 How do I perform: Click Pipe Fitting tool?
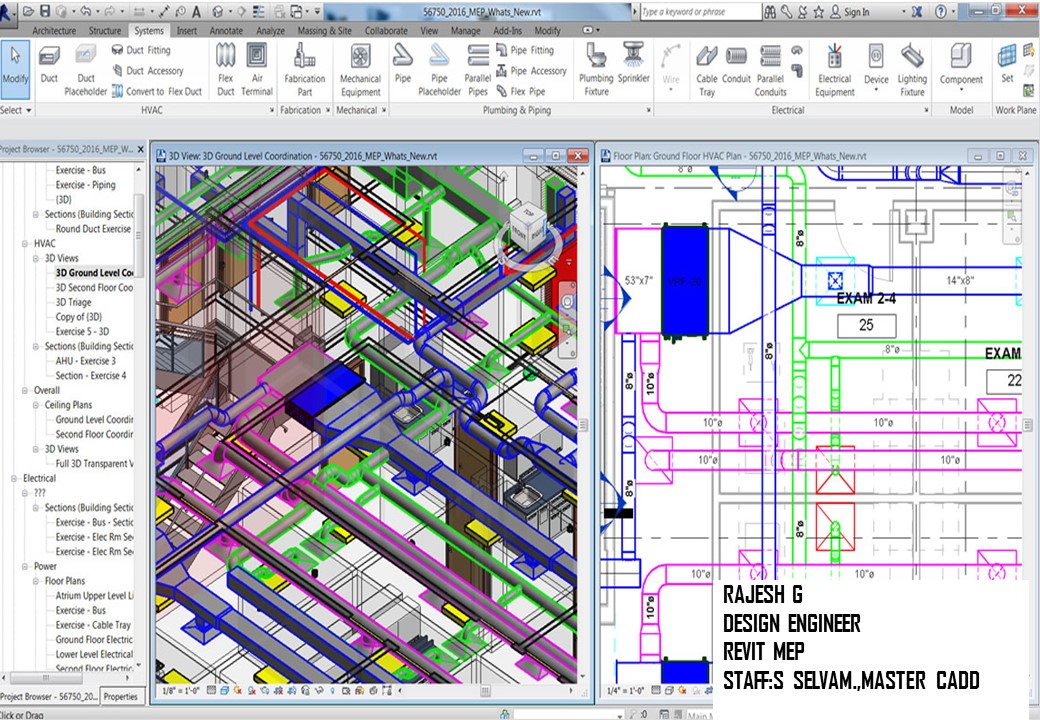point(525,50)
